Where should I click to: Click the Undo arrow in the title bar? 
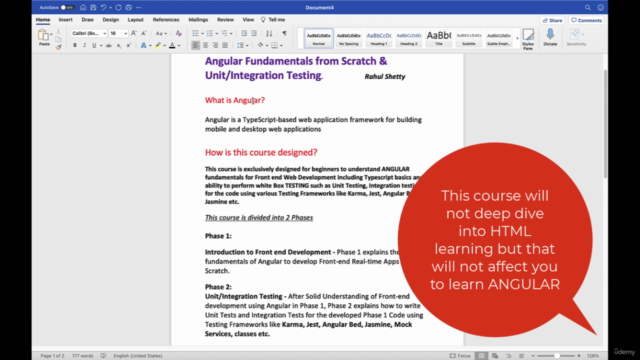tap(104, 7)
